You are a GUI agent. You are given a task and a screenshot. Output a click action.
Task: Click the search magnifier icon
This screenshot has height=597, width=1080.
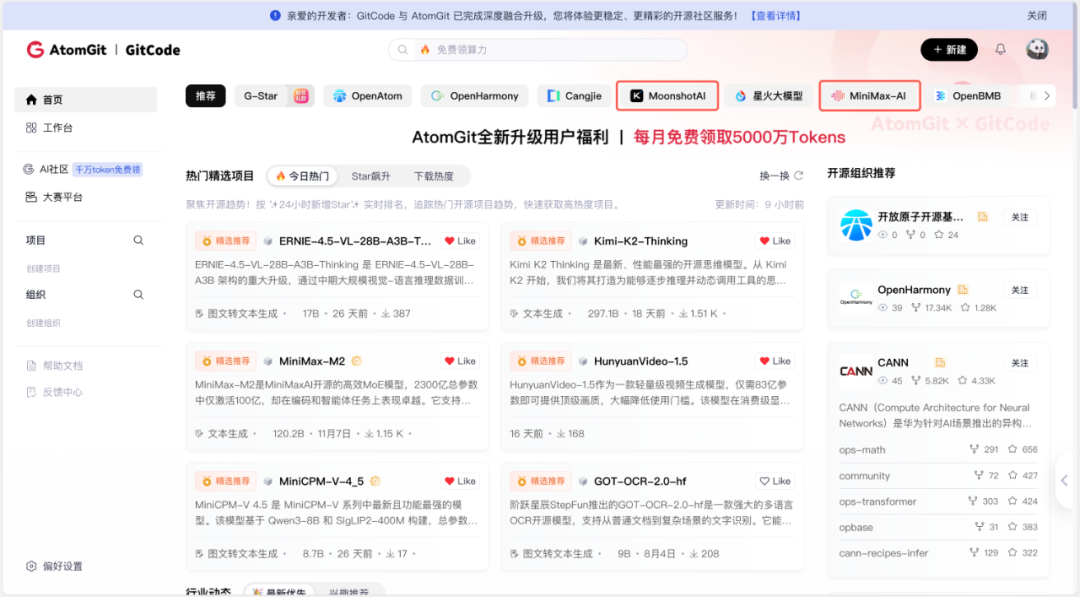[x=403, y=50]
